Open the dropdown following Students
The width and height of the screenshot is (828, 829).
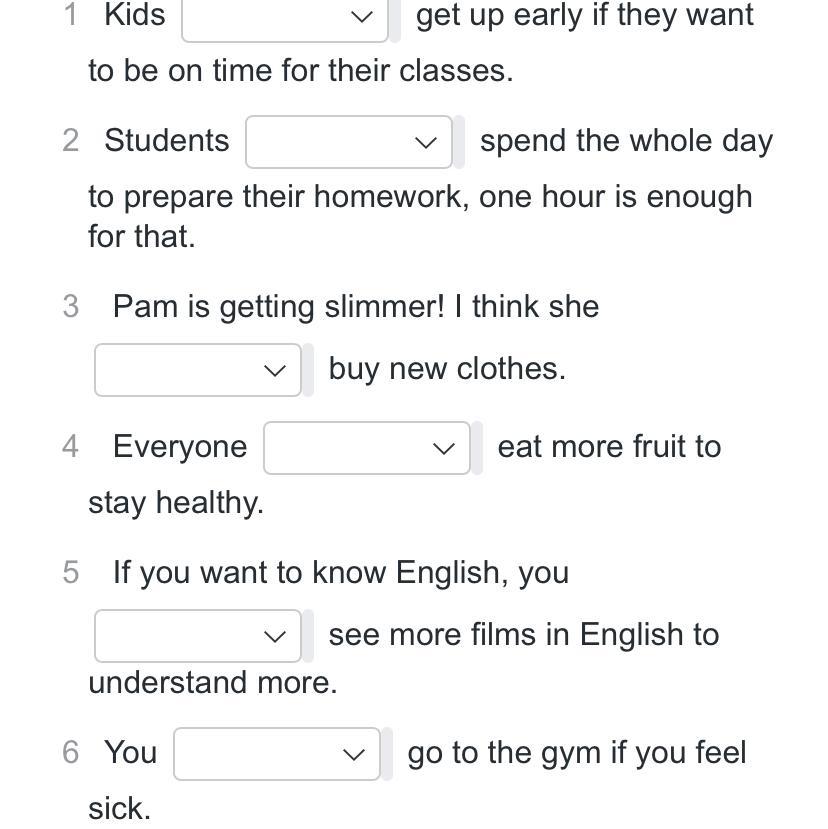tap(349, 142)
